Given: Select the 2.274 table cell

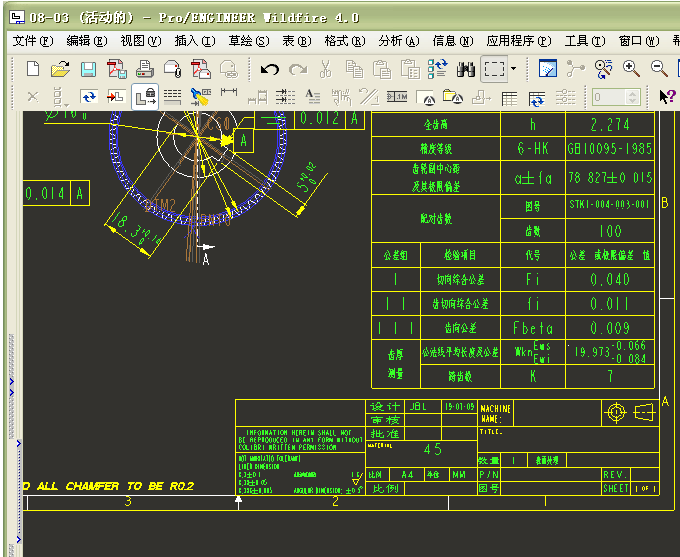Looking at the screenshot, I should [x=610, y=125].
